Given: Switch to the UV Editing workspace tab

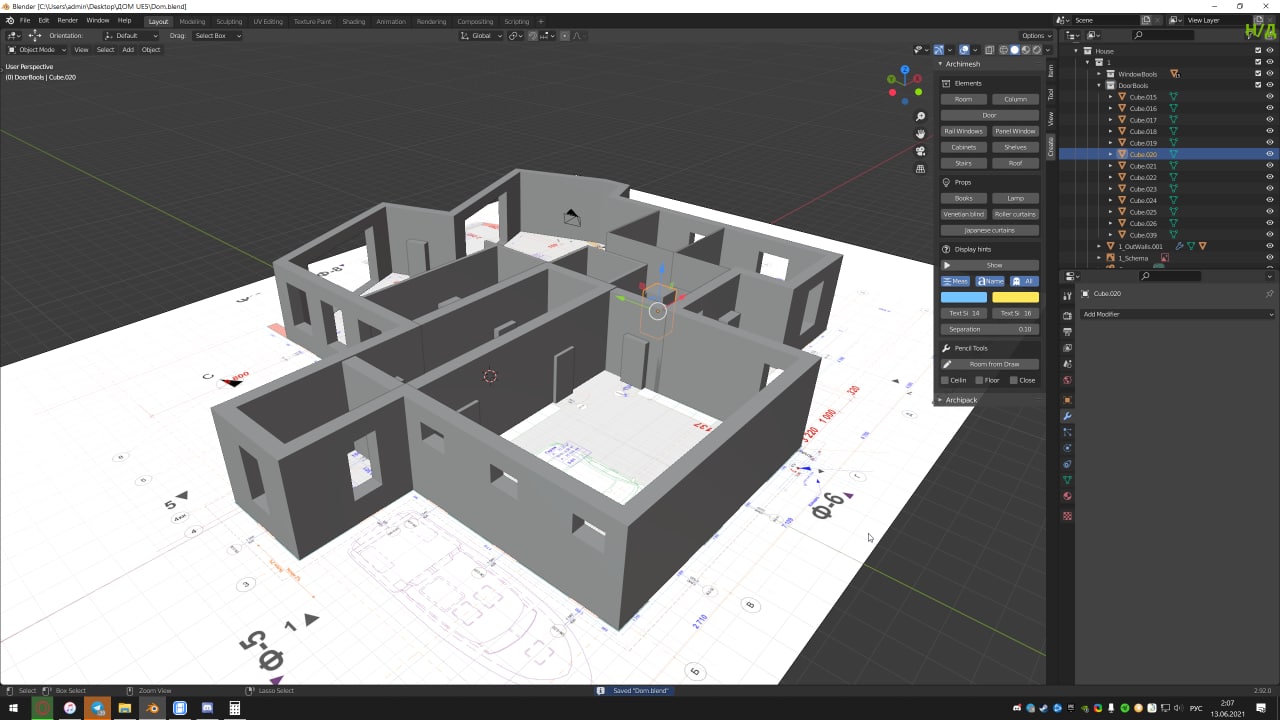Looking at the screenshot, I should (267, 21).
